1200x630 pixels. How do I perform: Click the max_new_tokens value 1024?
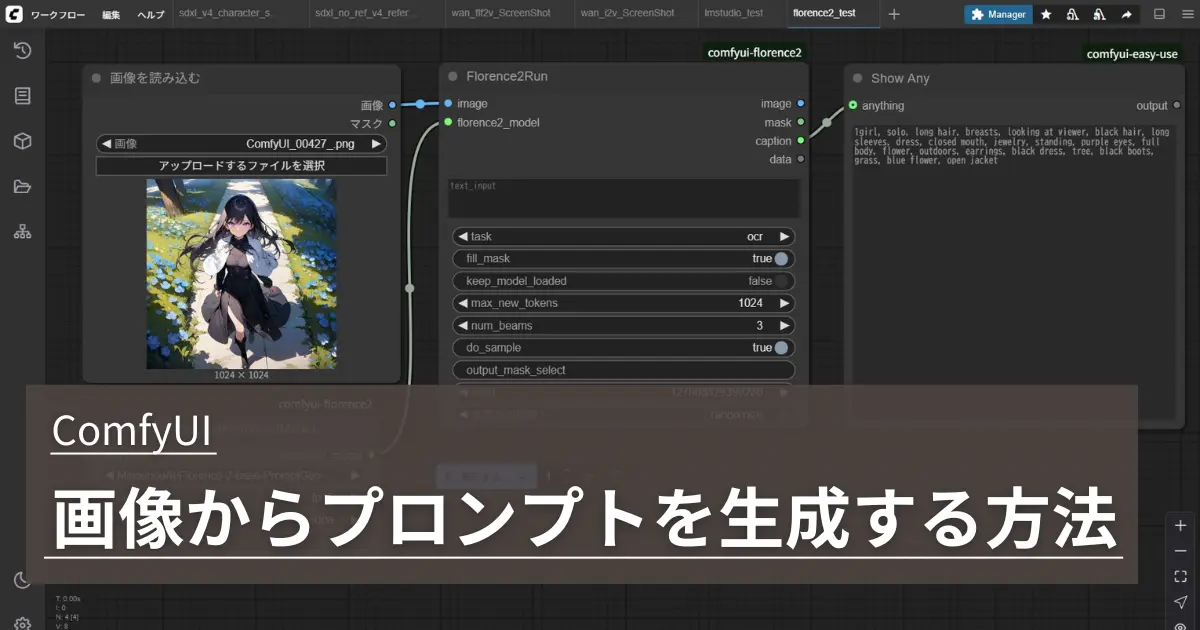[750, 303]
